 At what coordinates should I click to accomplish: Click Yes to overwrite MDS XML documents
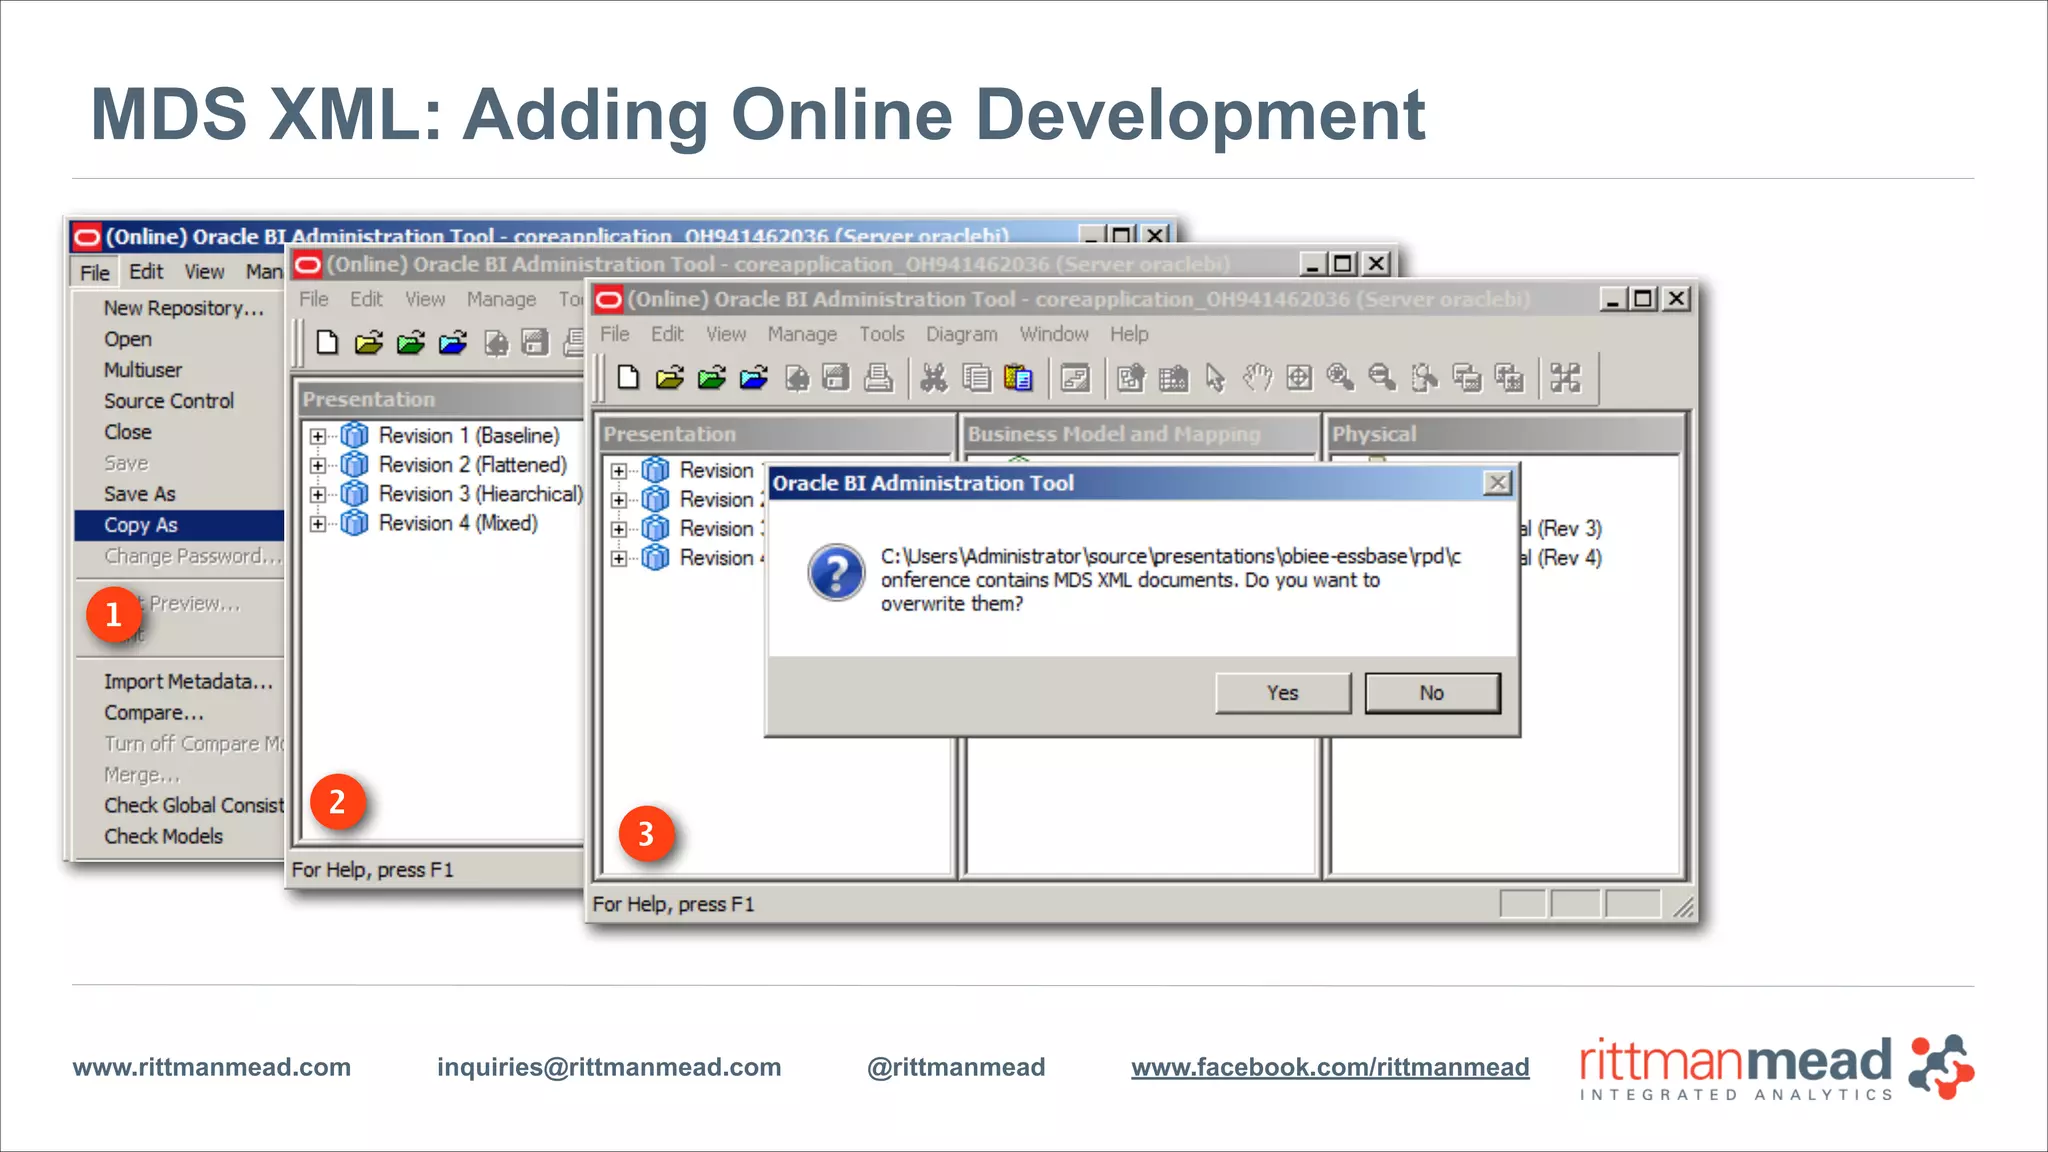point(1282,693)
